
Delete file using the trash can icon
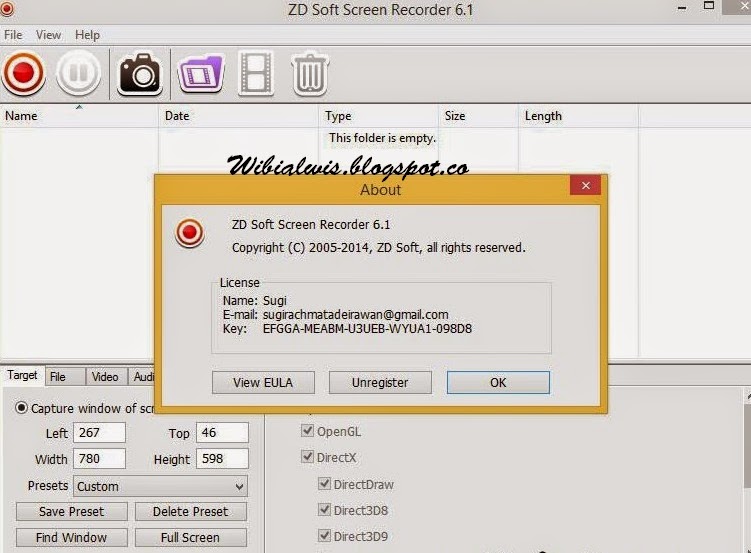[x=310, y=73]
